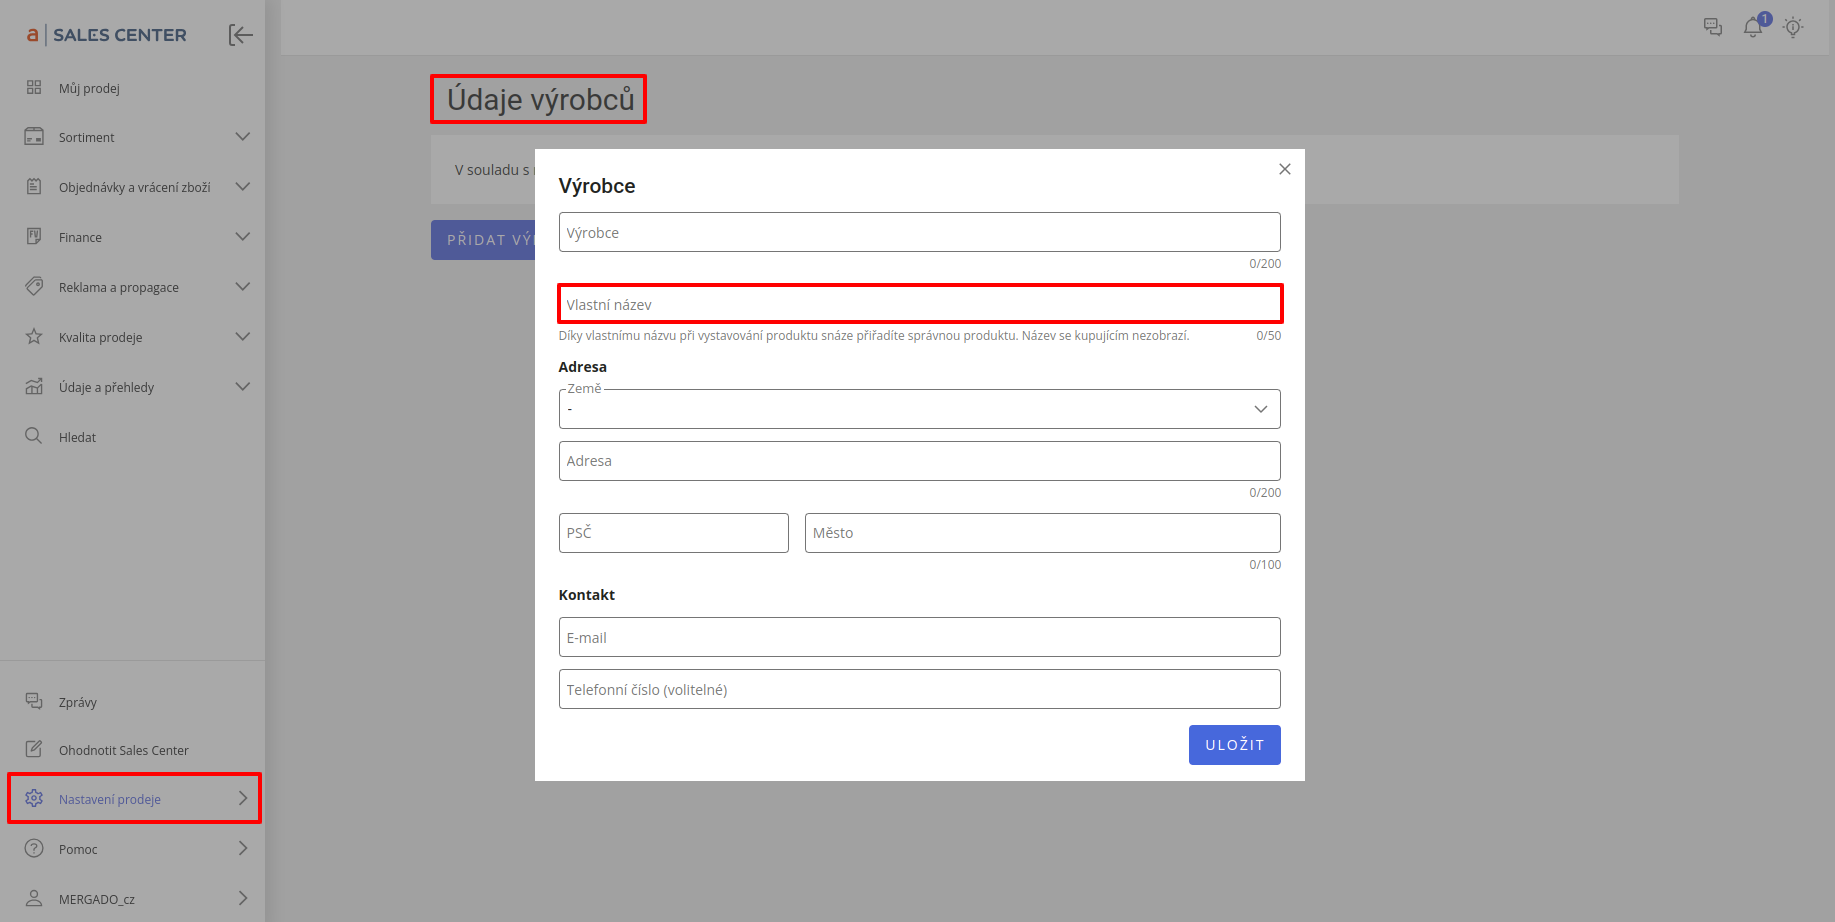Open the Země country dropdown
Screen dimensions: 1835x922
[x=918, y=409]
